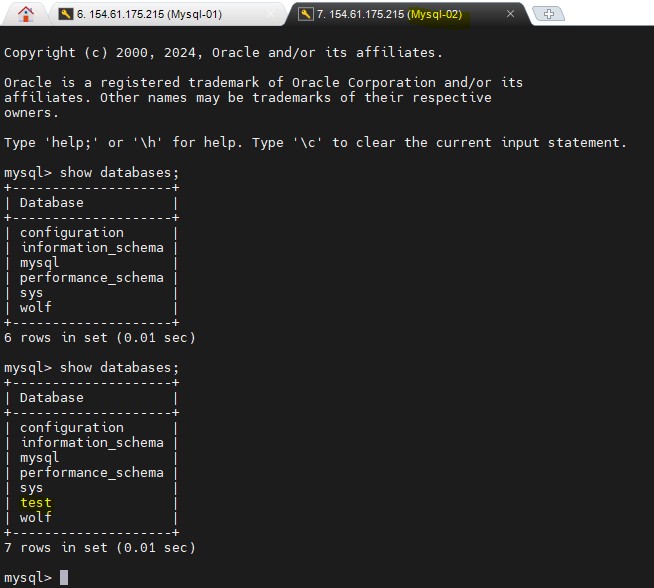This screenshot has width=654, height=588.
Task: Click 'sys' row in the first database list
Action: coord(31,293)
